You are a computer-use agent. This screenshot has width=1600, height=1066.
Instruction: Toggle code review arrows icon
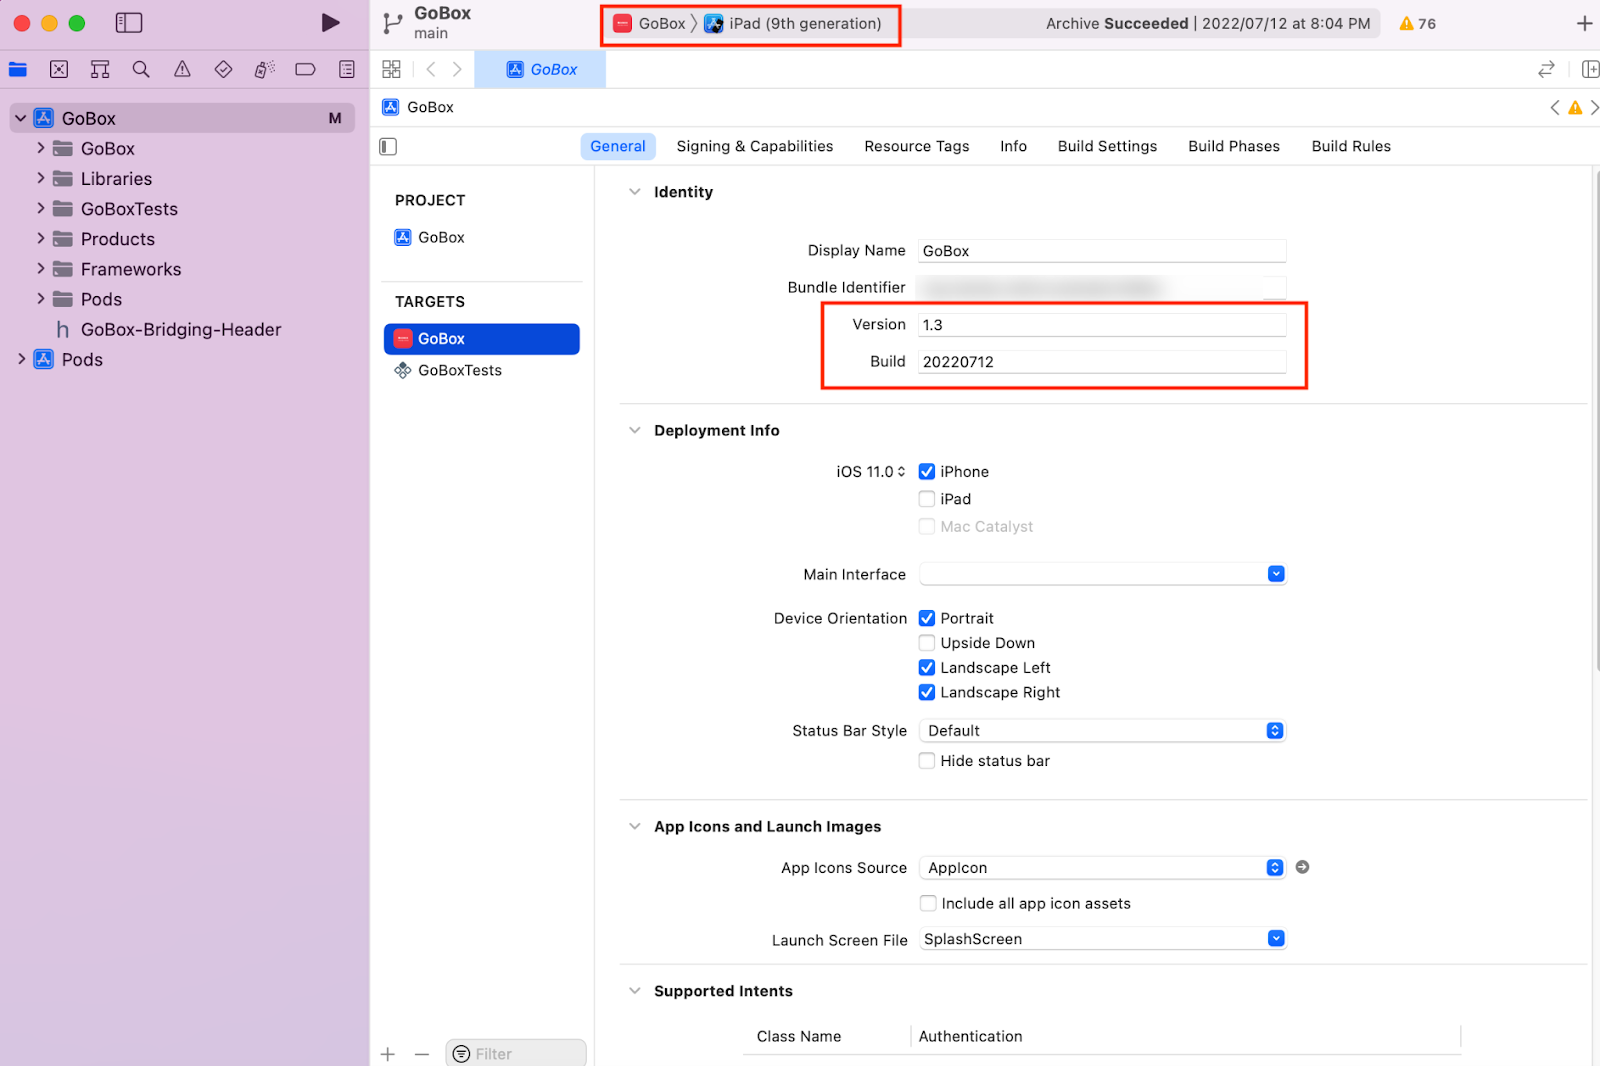(x=1546, y=69)
